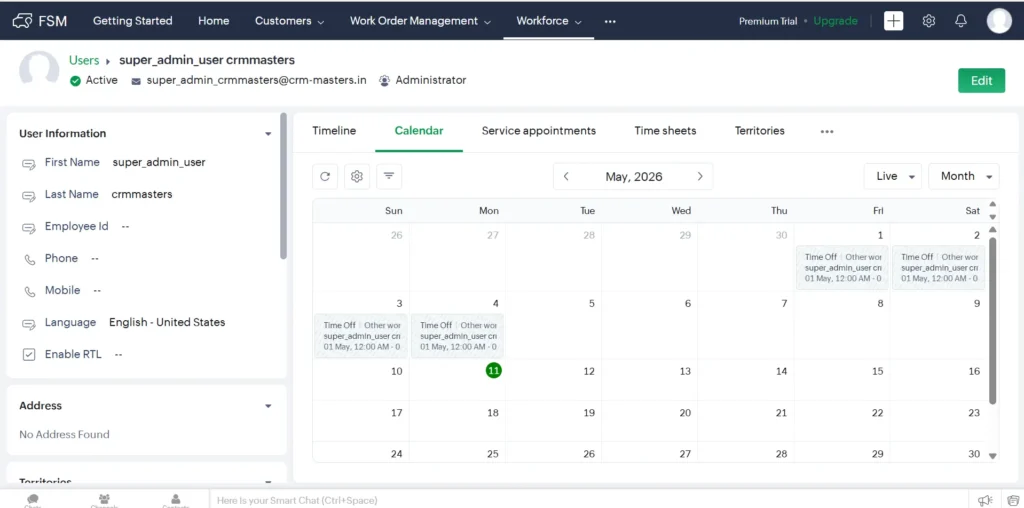This screenshot has width=1024, height=508.
Task: Click the Upgrade link
Action: [x=835, y=21]
